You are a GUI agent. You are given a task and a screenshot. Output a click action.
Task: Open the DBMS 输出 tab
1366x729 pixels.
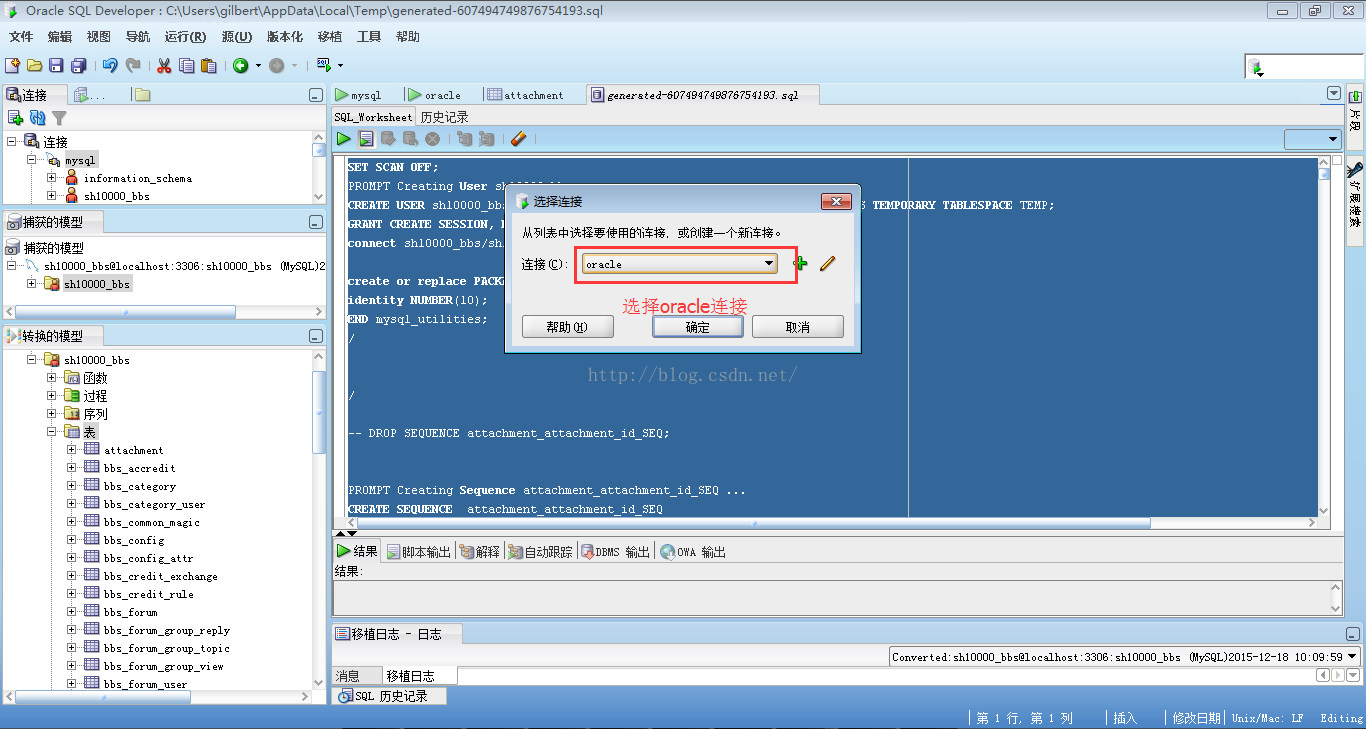point(614,551)
